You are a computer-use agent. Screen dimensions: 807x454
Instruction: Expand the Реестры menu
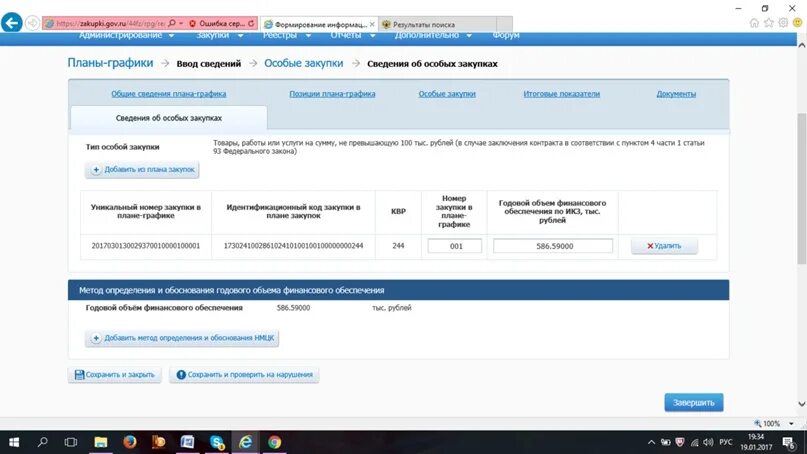287,35
